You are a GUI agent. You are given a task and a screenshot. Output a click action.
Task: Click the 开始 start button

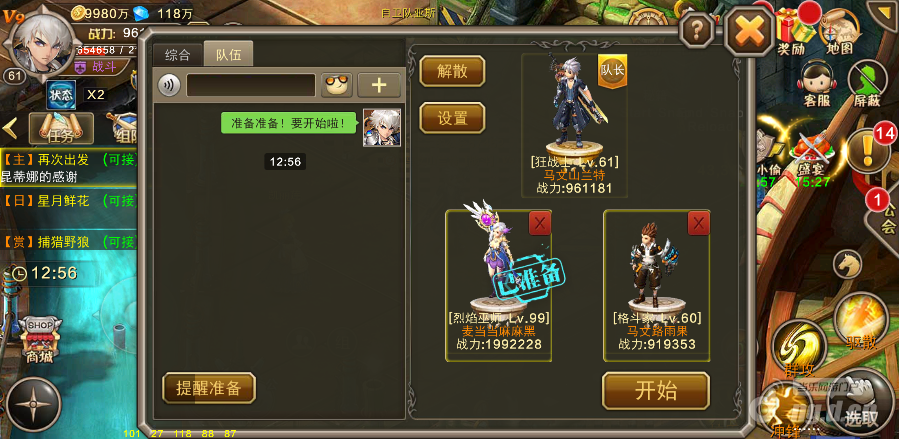(656, 391)
